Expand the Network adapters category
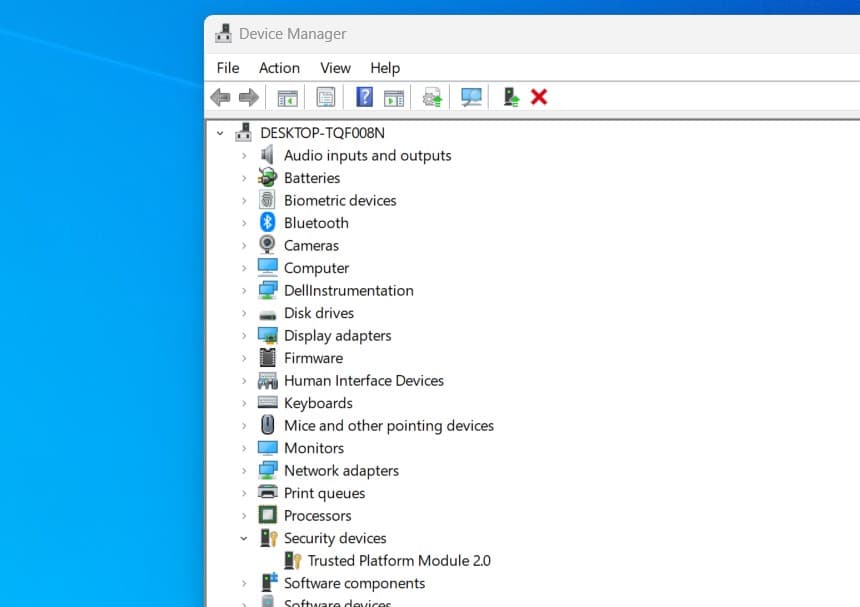This screenshot has height=607, width=860. coord(243,471)
